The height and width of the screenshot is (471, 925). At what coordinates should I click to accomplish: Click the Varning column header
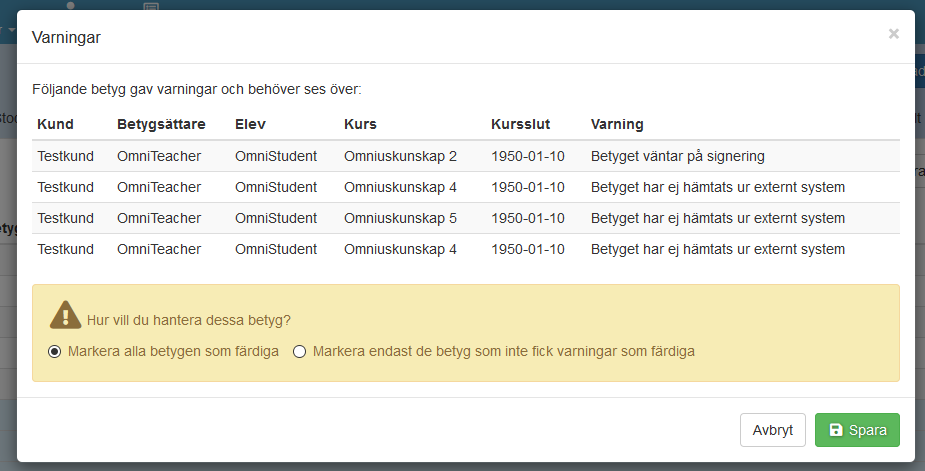[x=617, y=125]
